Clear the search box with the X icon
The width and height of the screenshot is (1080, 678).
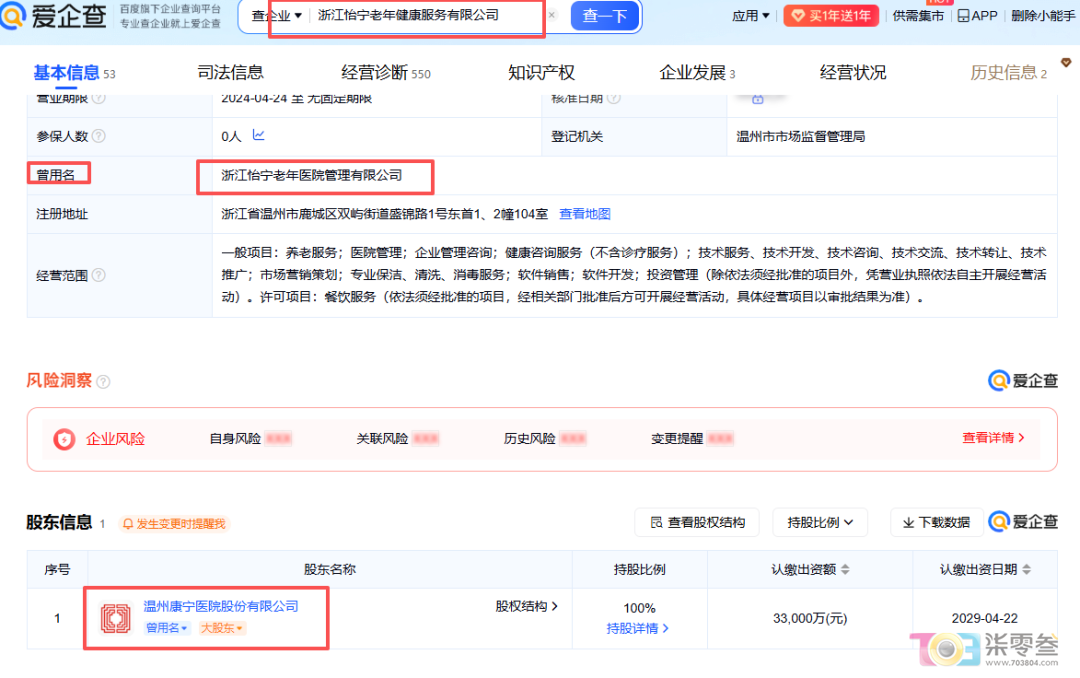[x=552, y=14]
